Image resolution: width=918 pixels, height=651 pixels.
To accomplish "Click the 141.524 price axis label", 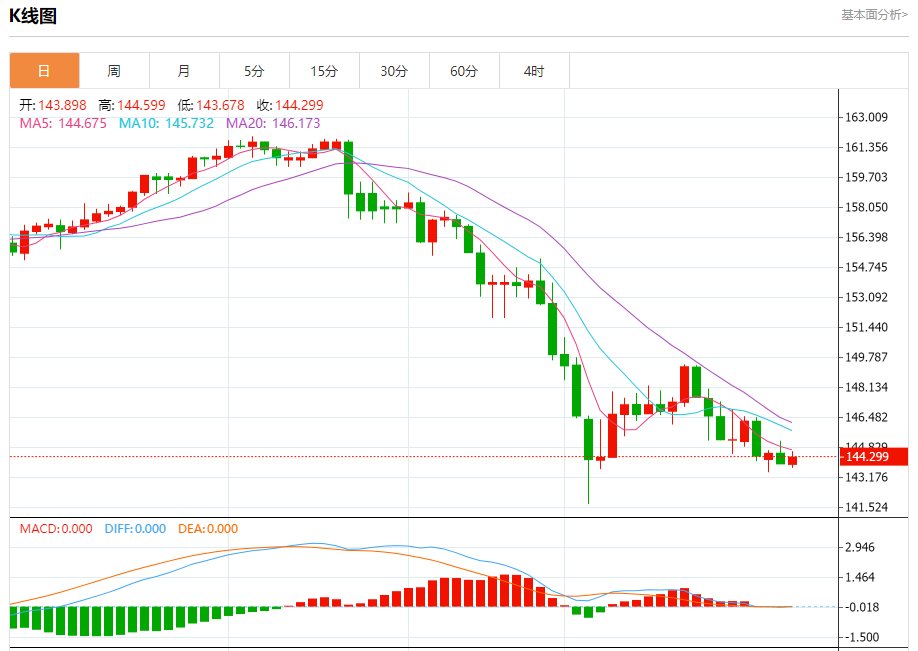I will tap(866, 507).
